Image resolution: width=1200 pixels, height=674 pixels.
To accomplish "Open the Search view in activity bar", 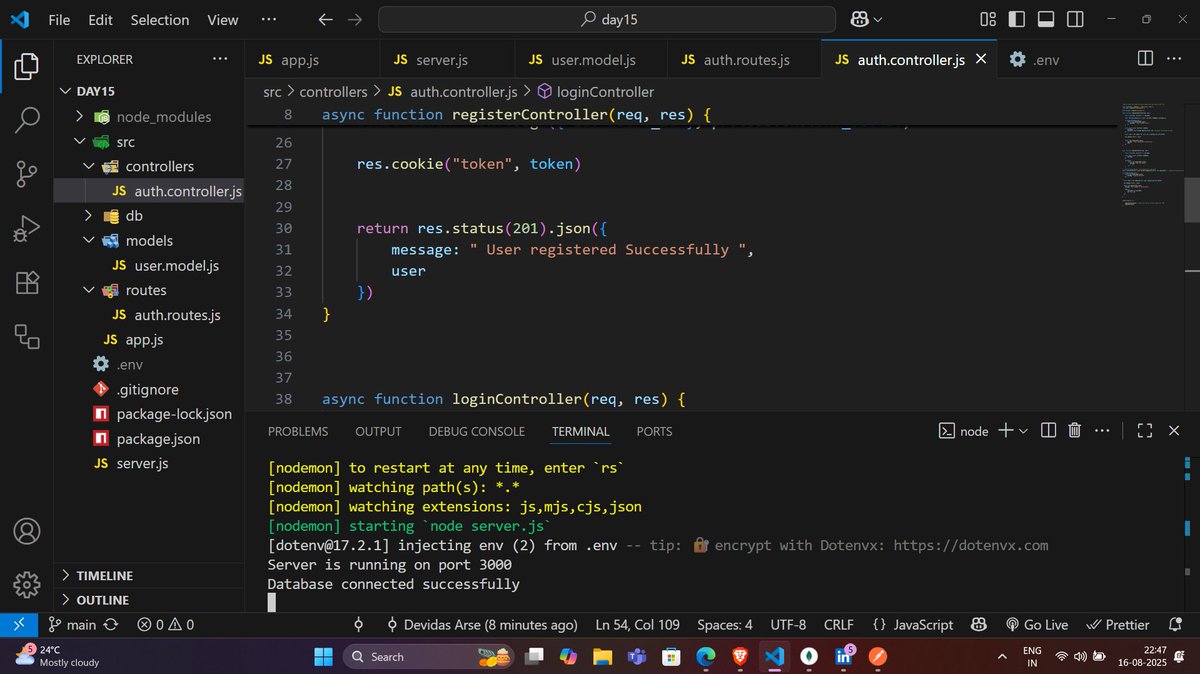I will (27, 121).
